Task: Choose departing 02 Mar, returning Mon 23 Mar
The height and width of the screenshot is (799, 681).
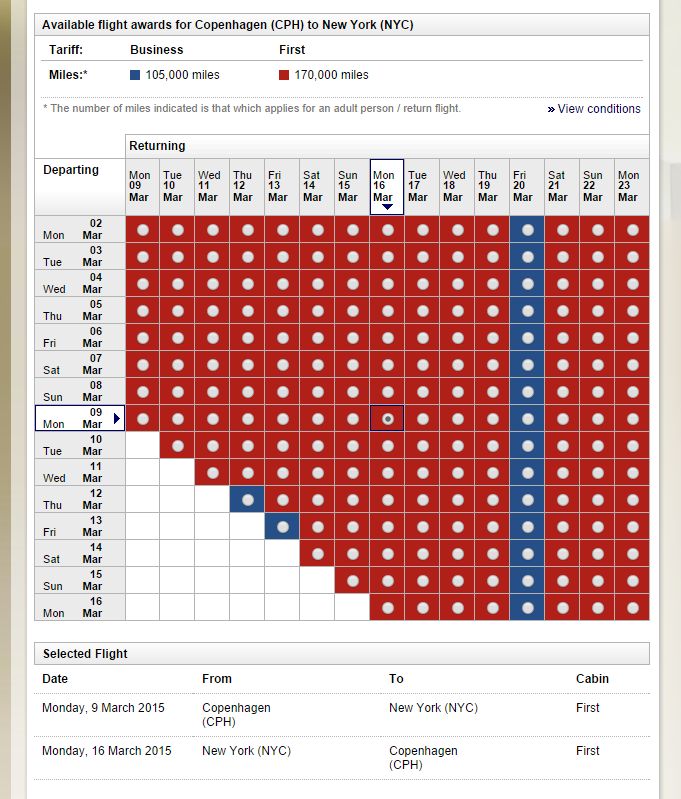Action: coord(632,229)
